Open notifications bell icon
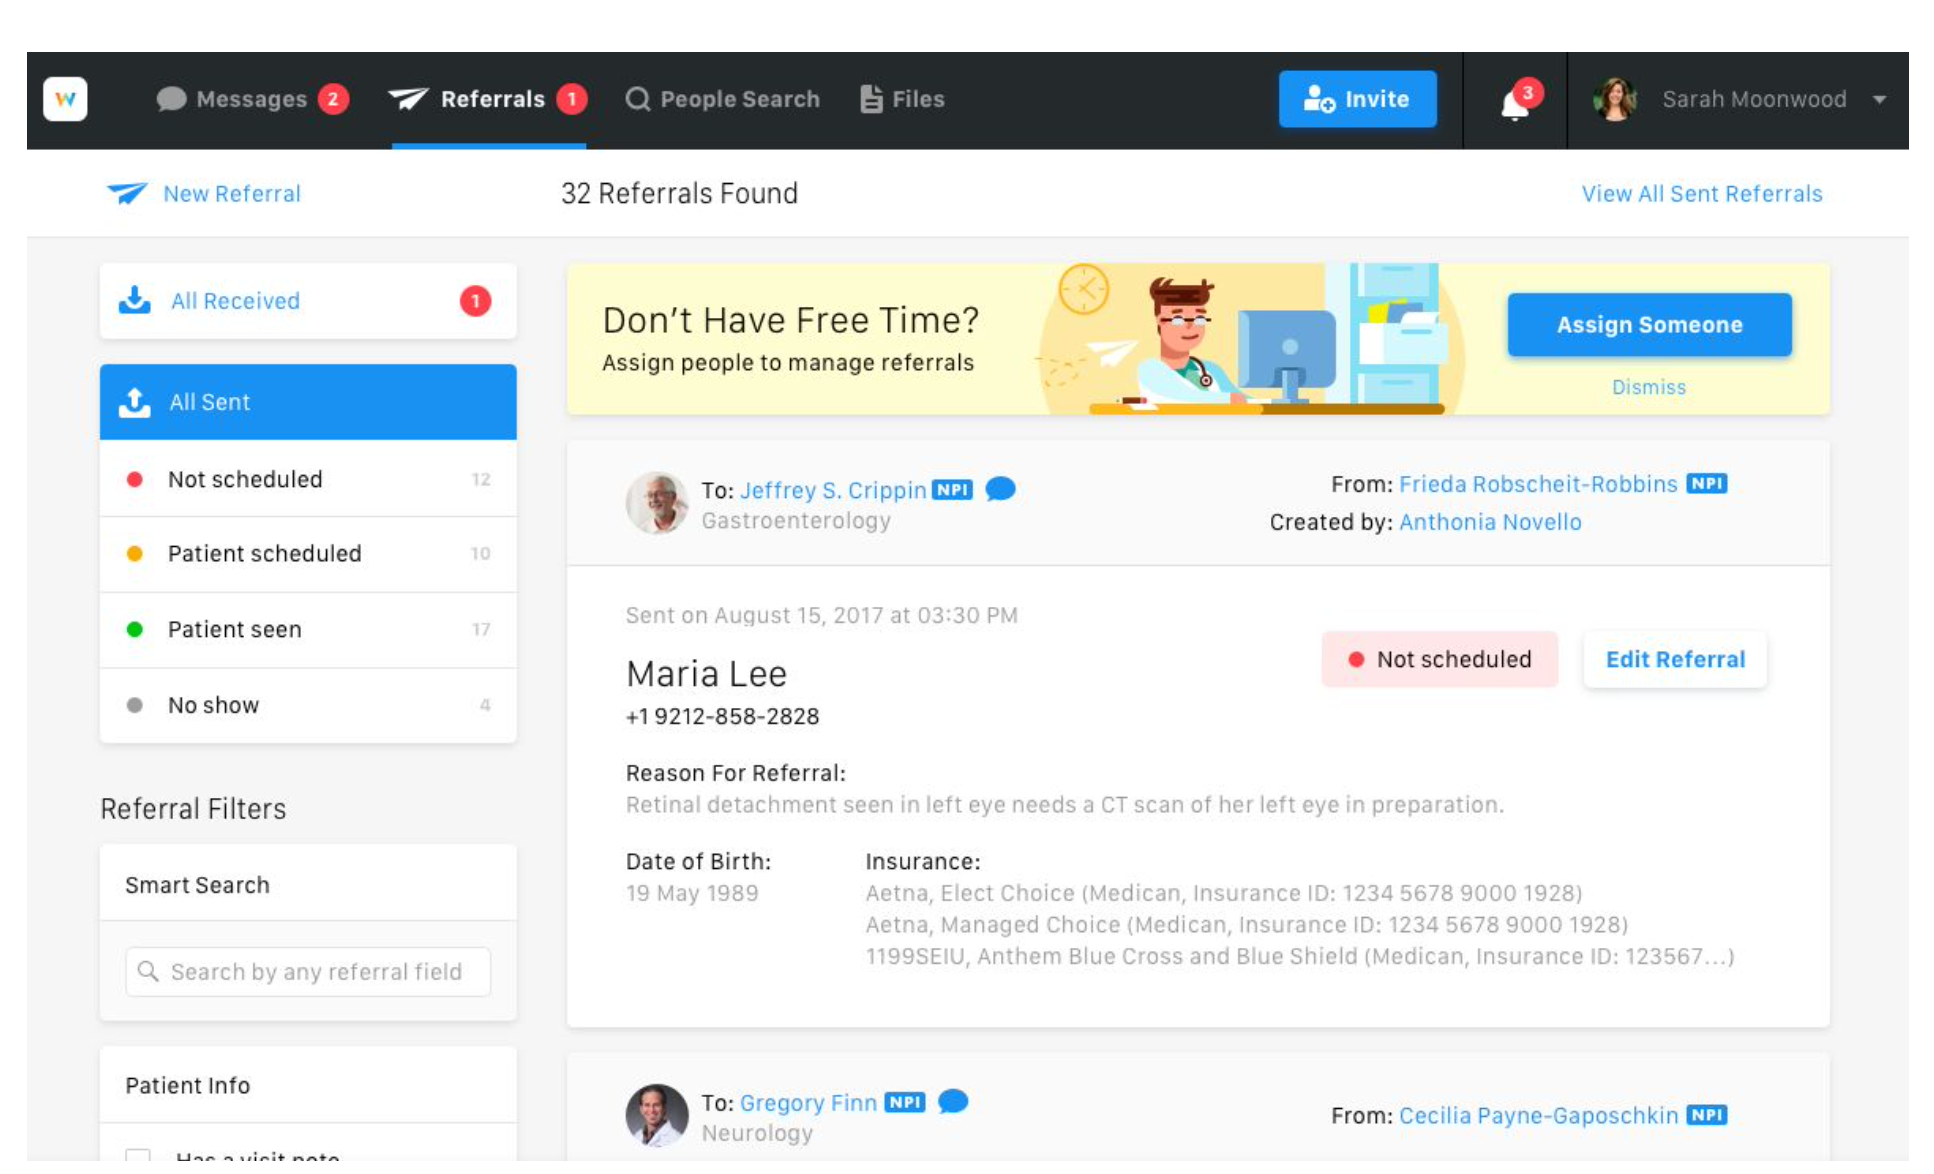The width and height of the screenshot is (1934, 1174). 1515,102
